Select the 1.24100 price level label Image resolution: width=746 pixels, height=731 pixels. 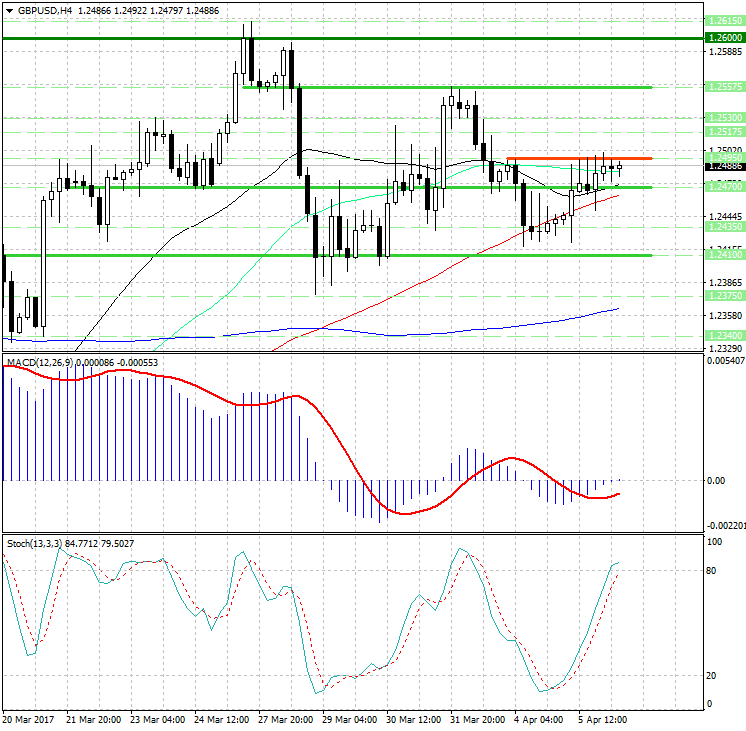click(x=724, y=255)
